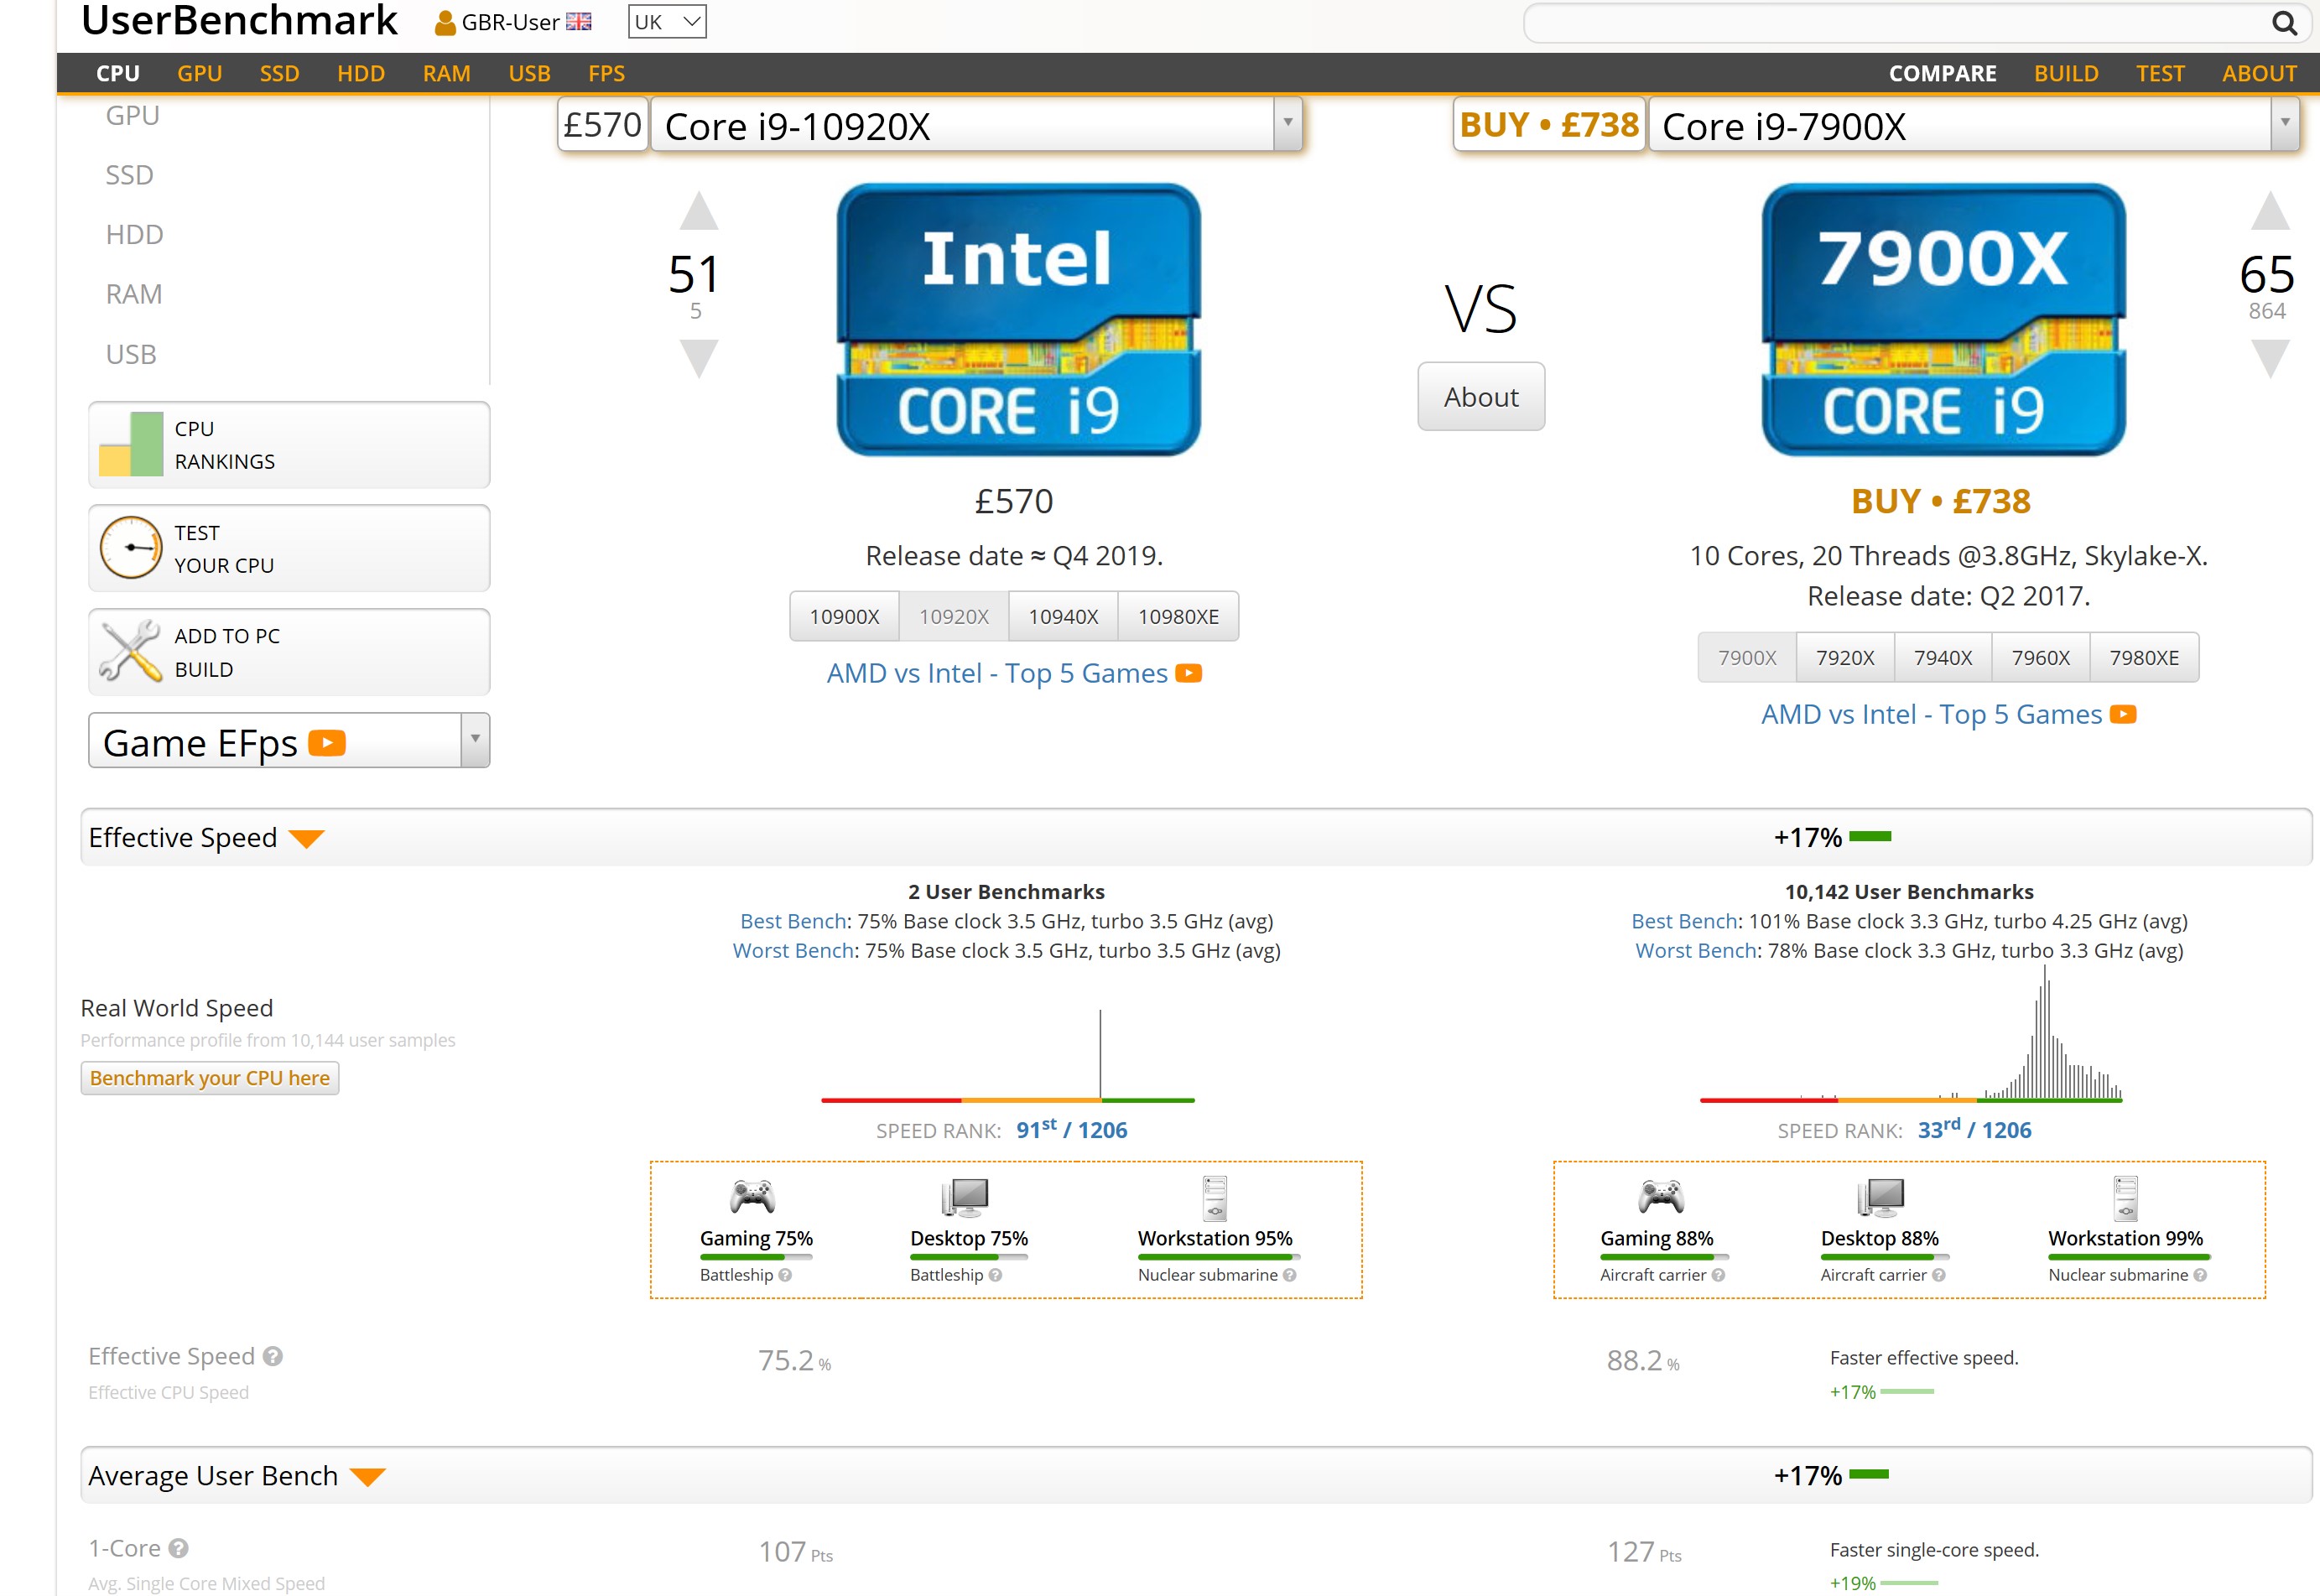Select the 7920X model button
Image resolution: width=2320 pixels, height=1596 pixels.
(x=1845, y=657)
